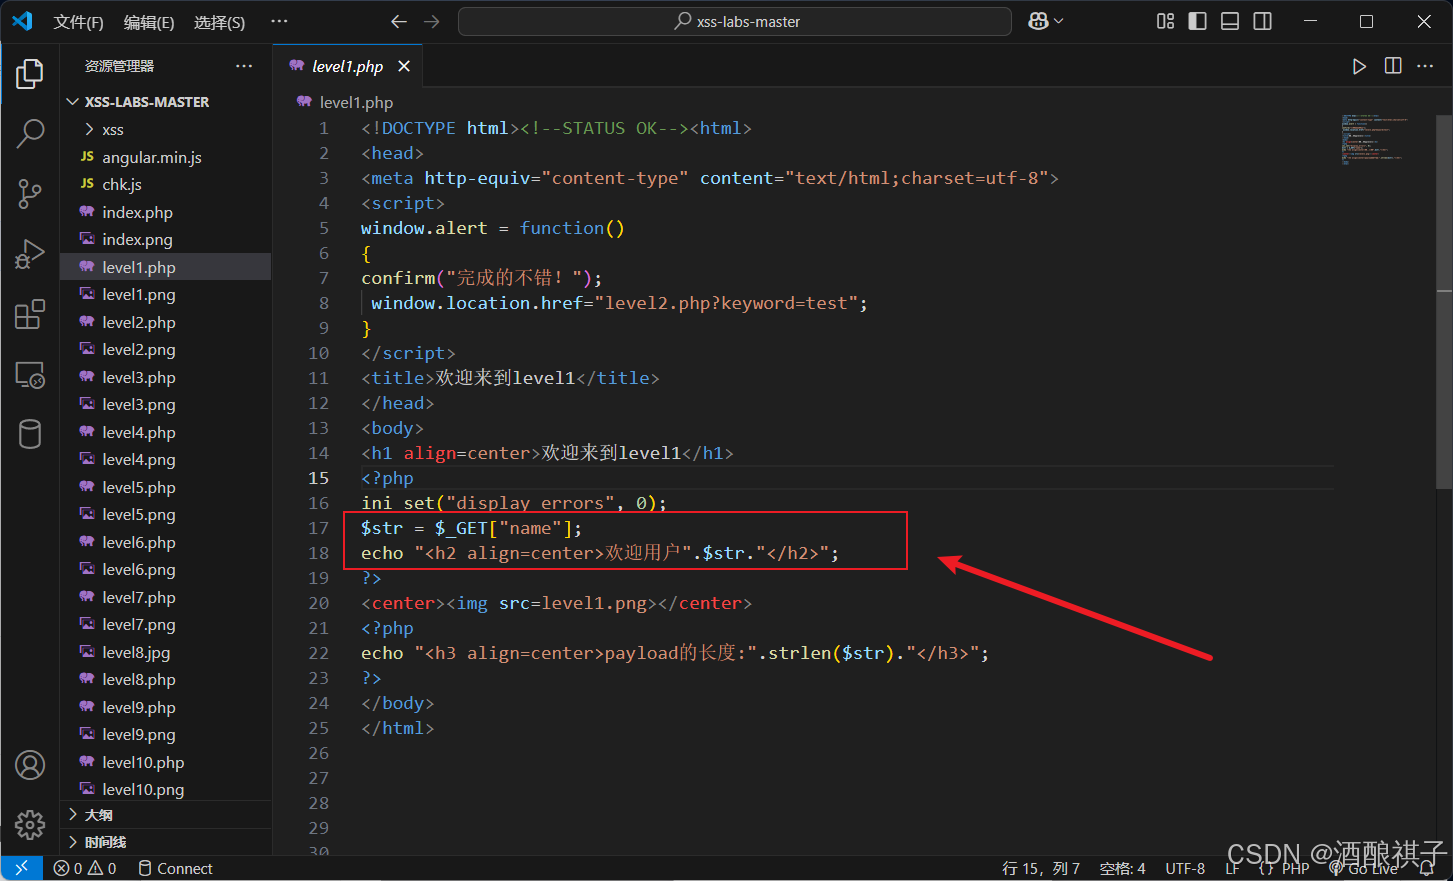Open the Search view in activity bar
1453x881 pixels.
(30, 133)
